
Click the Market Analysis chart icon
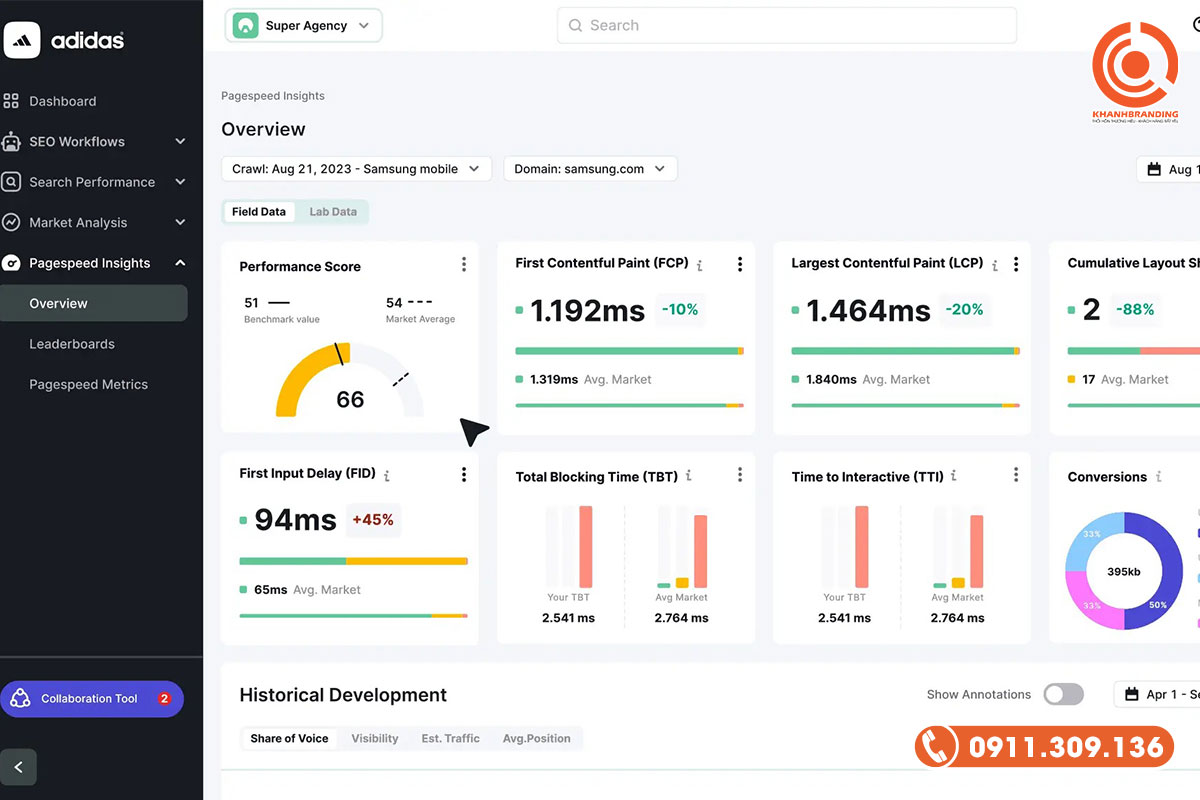click(x=11, y=222)
